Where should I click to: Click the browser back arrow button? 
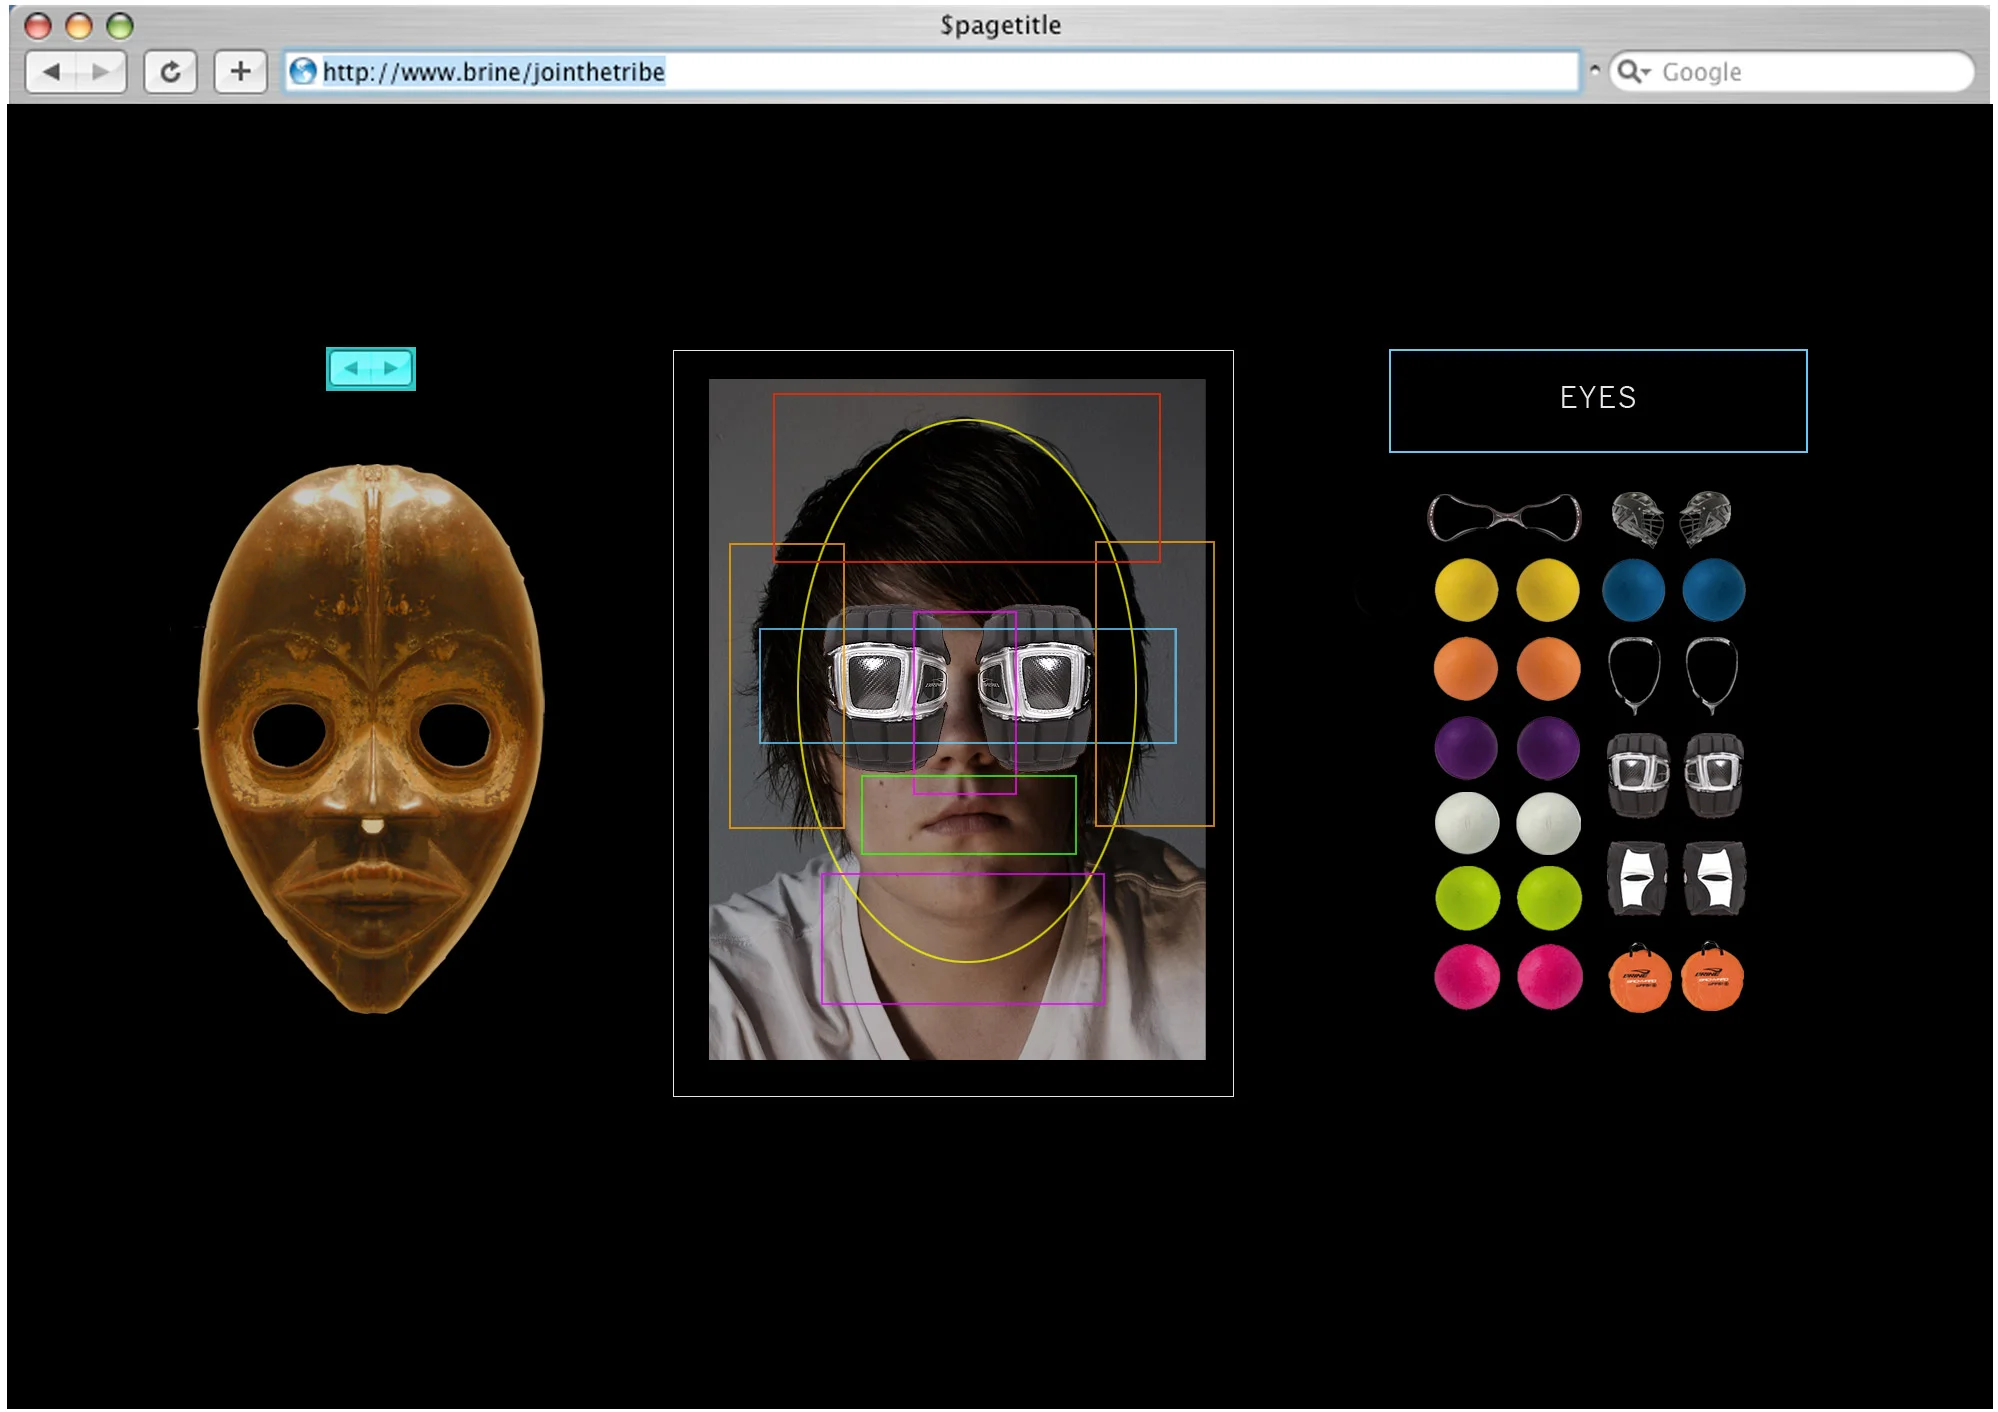coord(52,72)
